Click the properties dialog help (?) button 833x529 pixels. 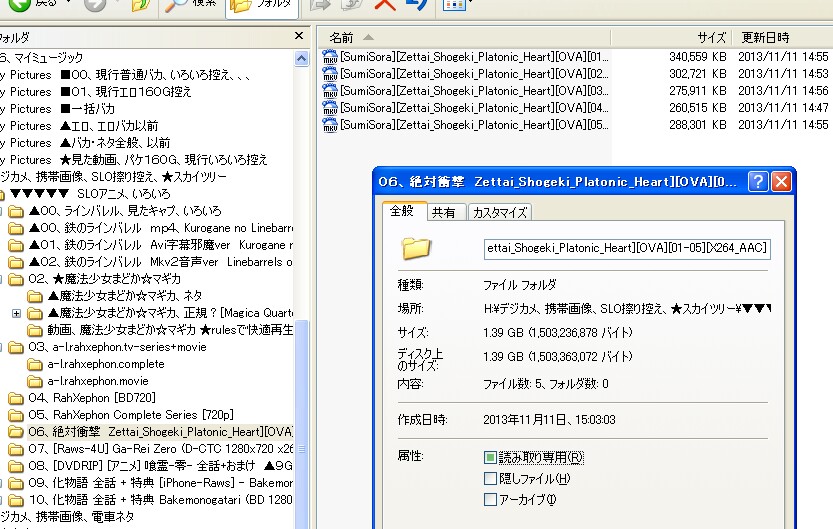pyautogui.click(x=758, y=182)
